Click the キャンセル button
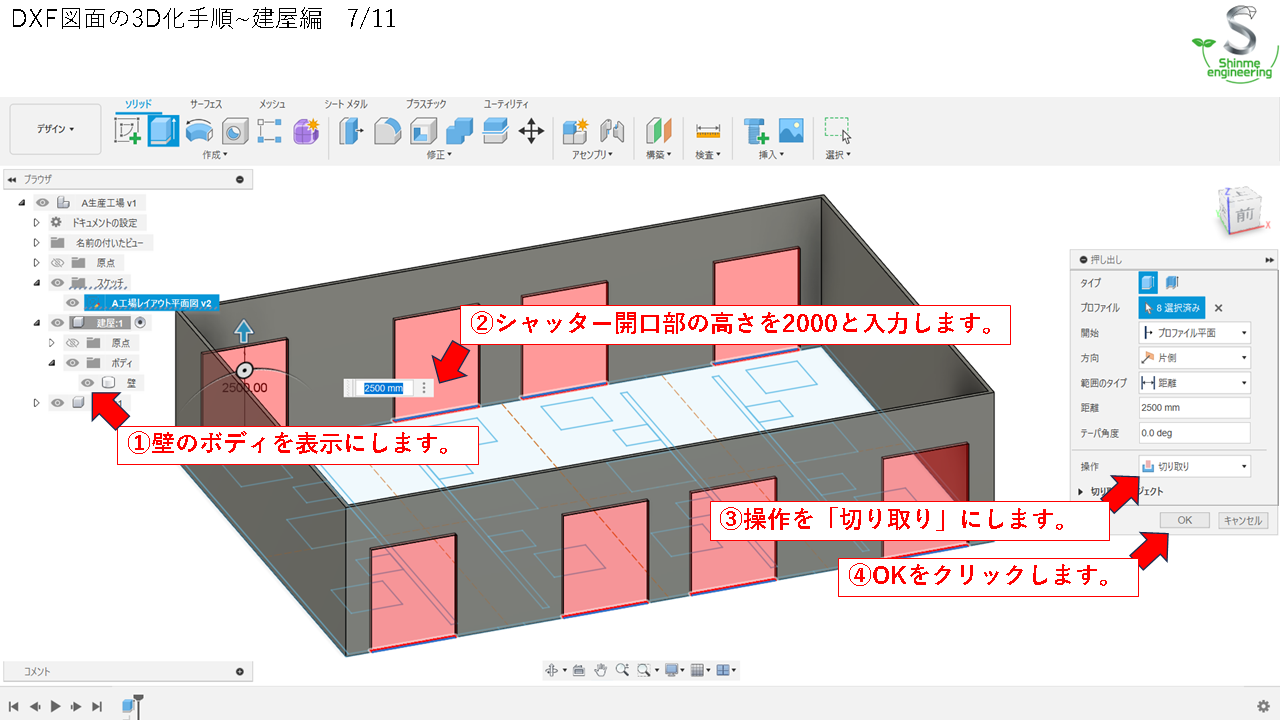1280x720 pixels. [1243, 519]
